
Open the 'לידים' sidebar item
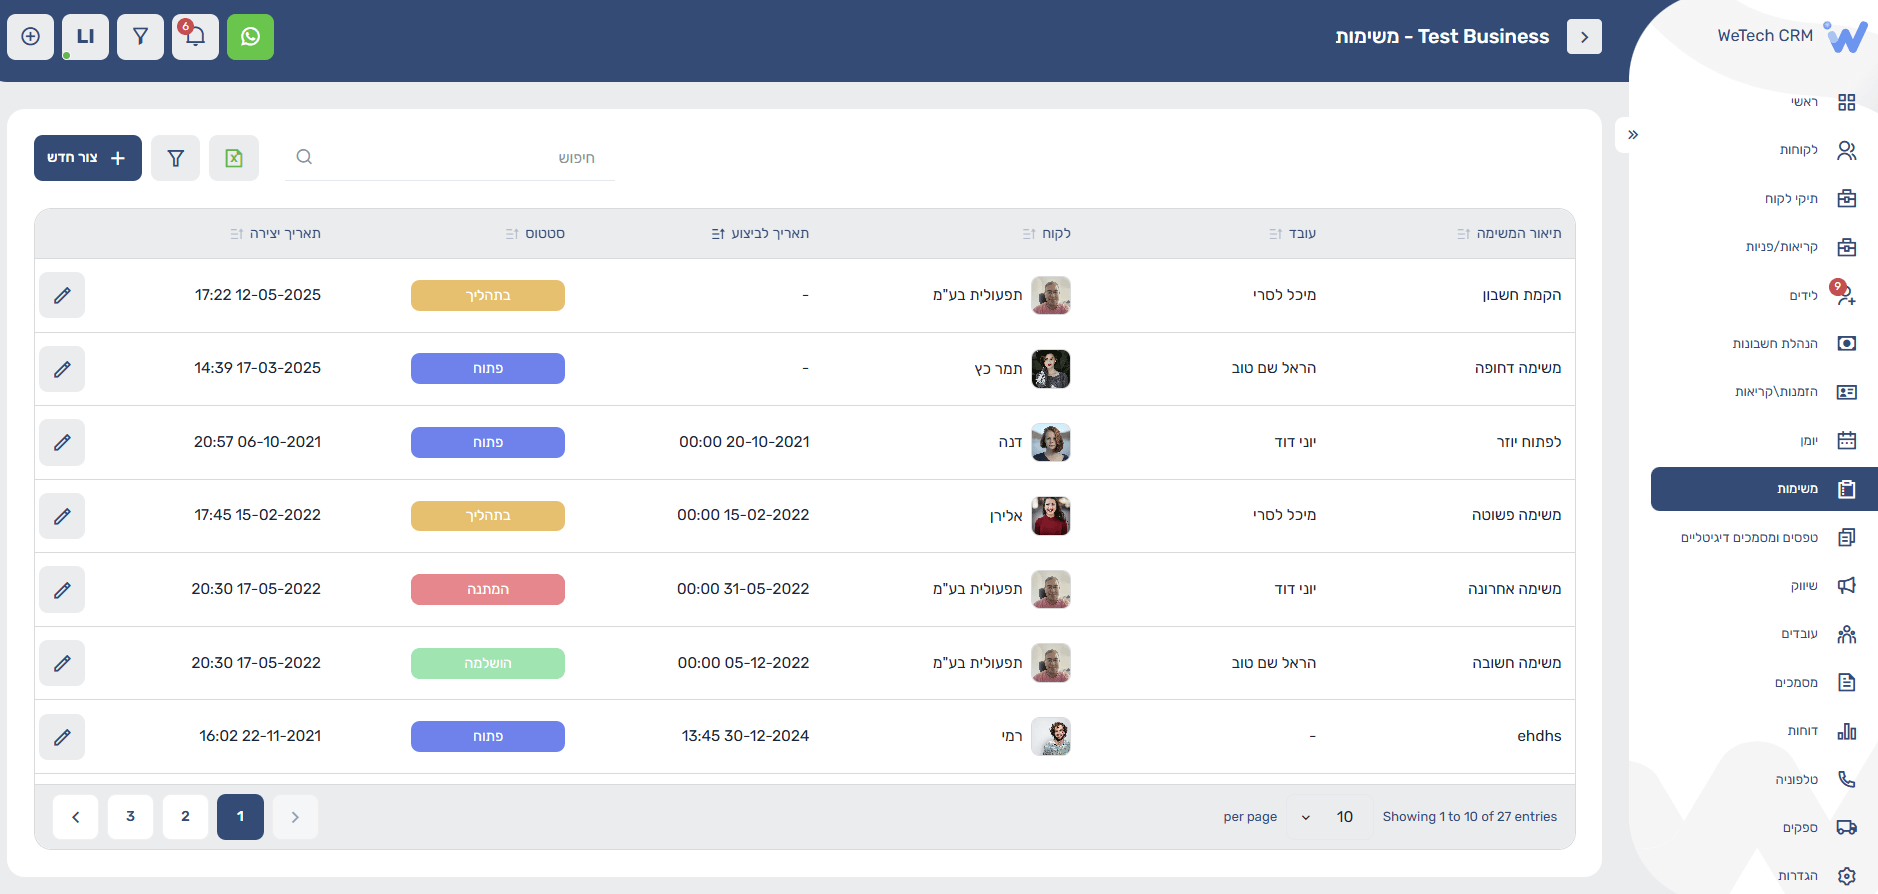tap(1803, 296)
